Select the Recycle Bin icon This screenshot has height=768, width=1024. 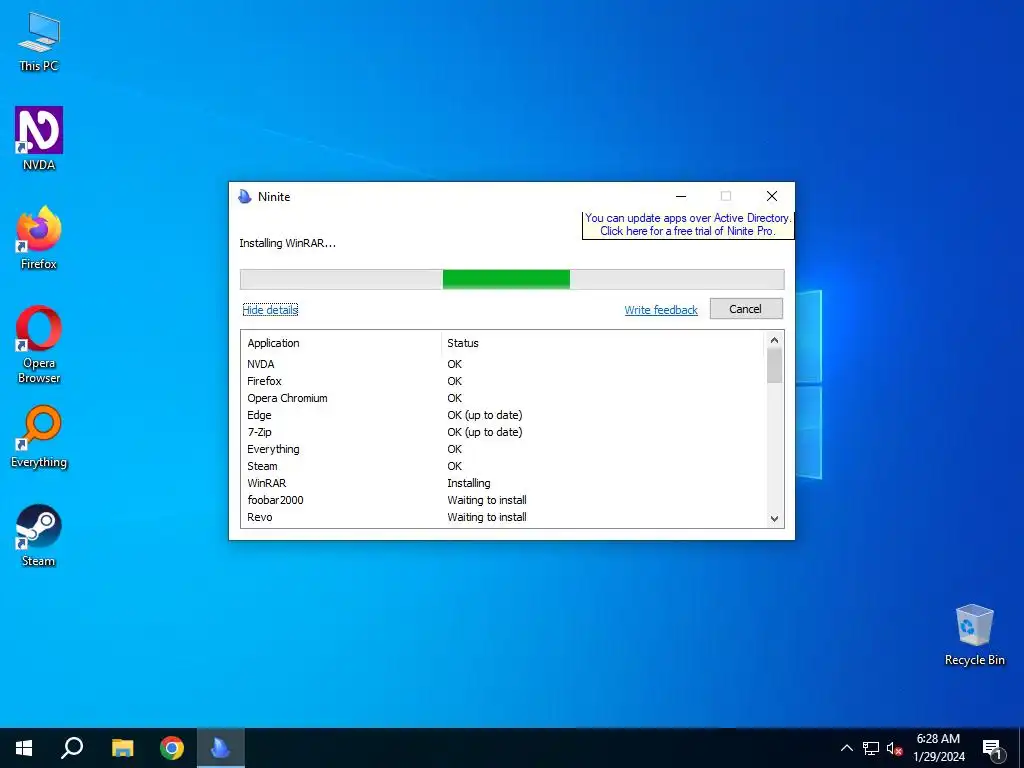[974, 635]
